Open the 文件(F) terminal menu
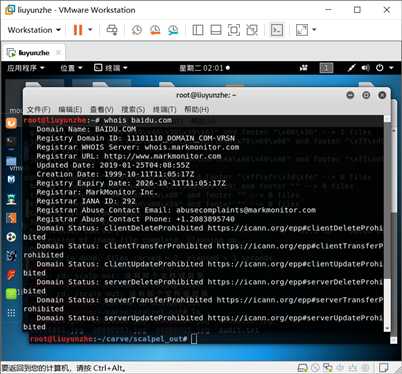Screen dimensions: 402x374 tap(39, 110)
